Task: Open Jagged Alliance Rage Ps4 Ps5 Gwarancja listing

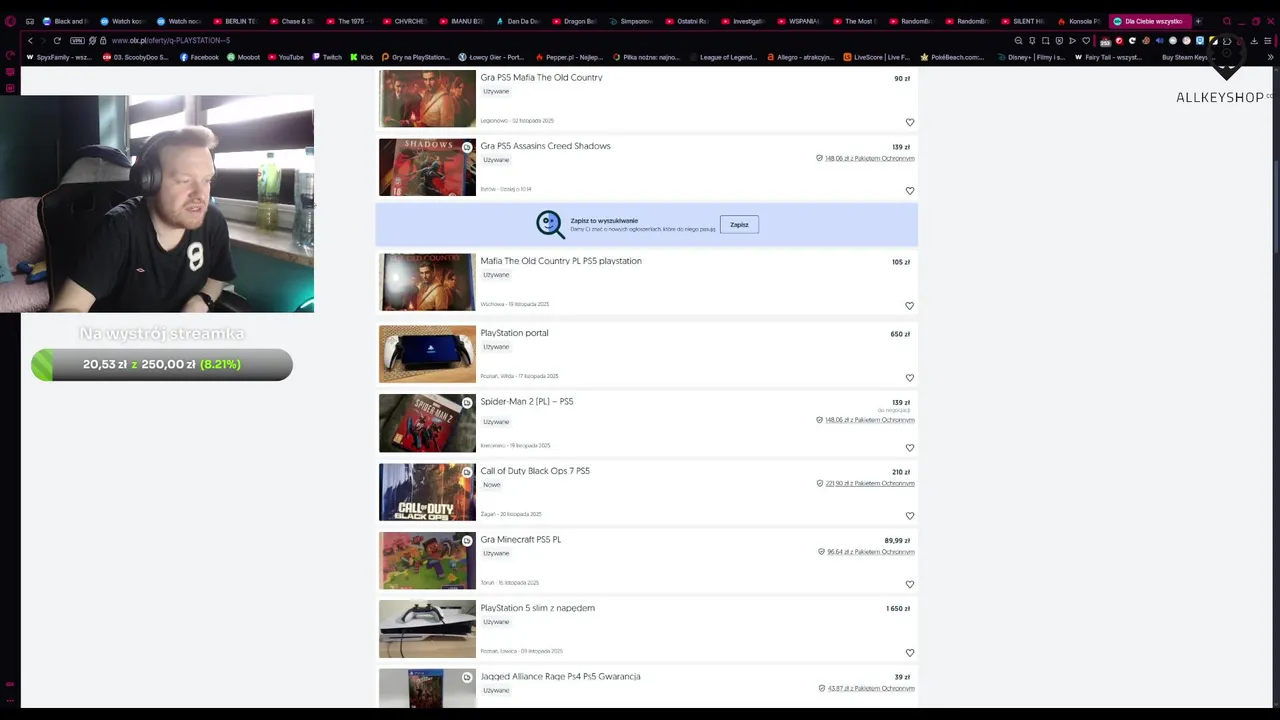Action: click(x=560, y=677)
